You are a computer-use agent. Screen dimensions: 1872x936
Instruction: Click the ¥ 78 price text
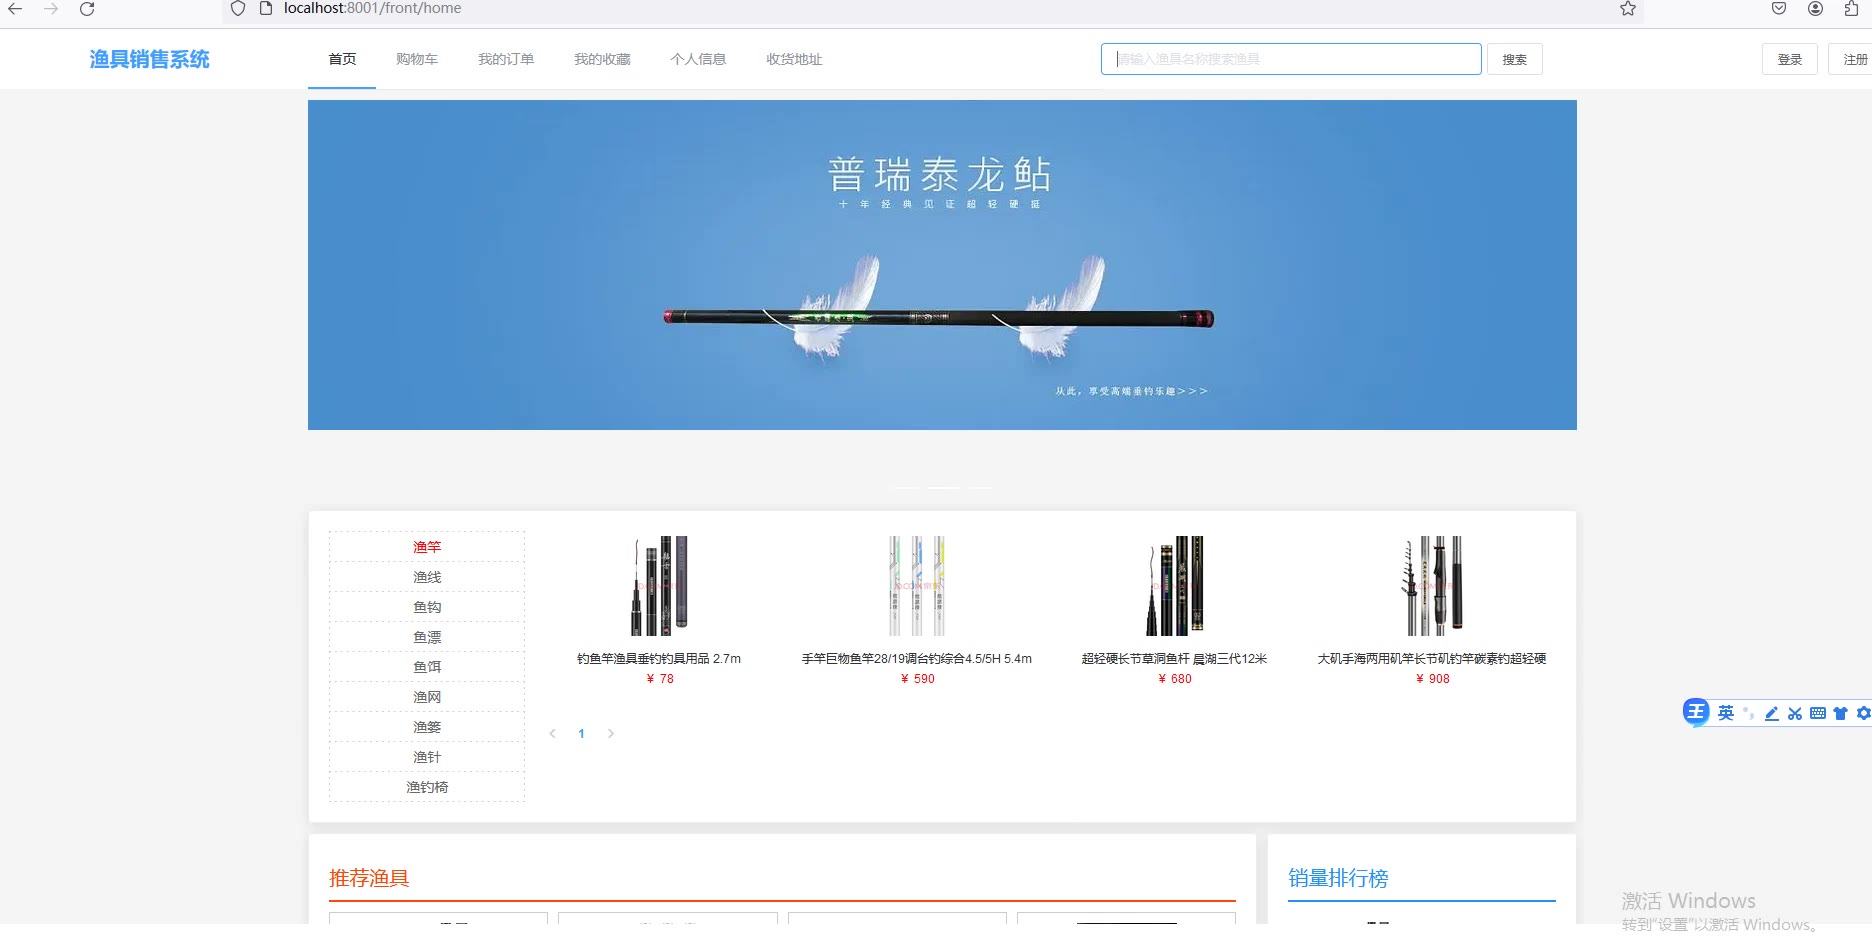pyautogui.click(x=660, y=679)
